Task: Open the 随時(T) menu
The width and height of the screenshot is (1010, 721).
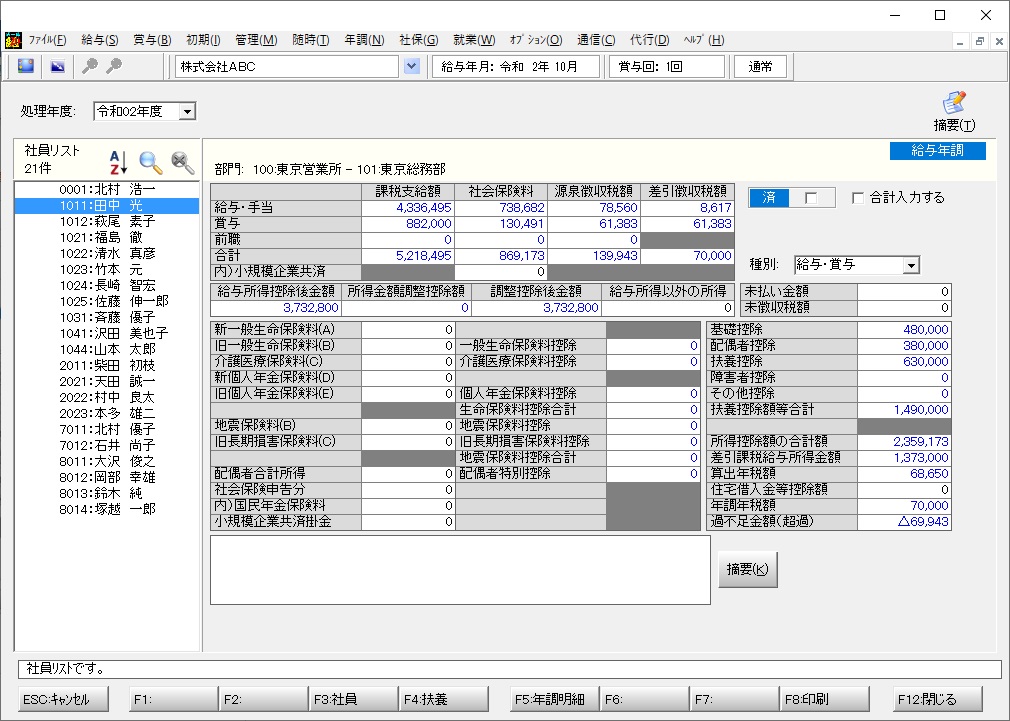Action: click(x=310, y=40)
